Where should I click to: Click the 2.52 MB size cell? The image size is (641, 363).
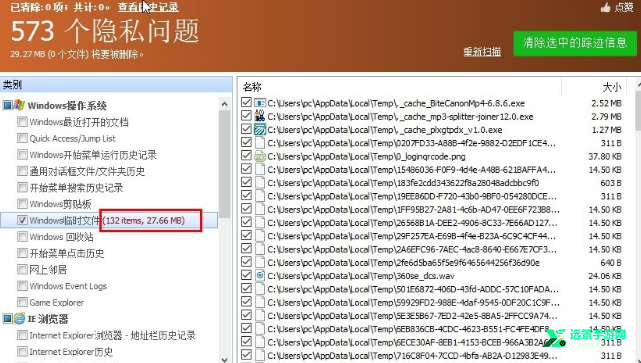606,103
